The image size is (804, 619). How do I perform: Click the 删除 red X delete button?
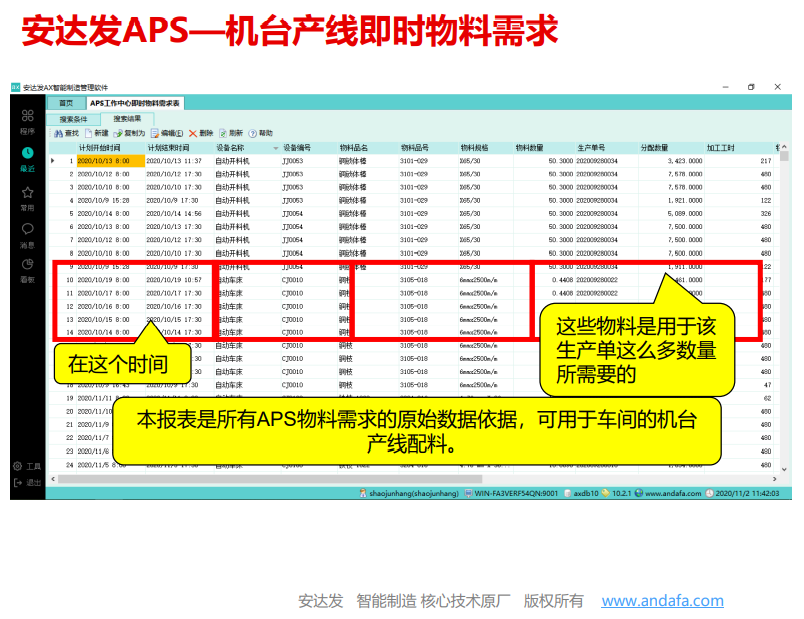(x=201, y=133)
